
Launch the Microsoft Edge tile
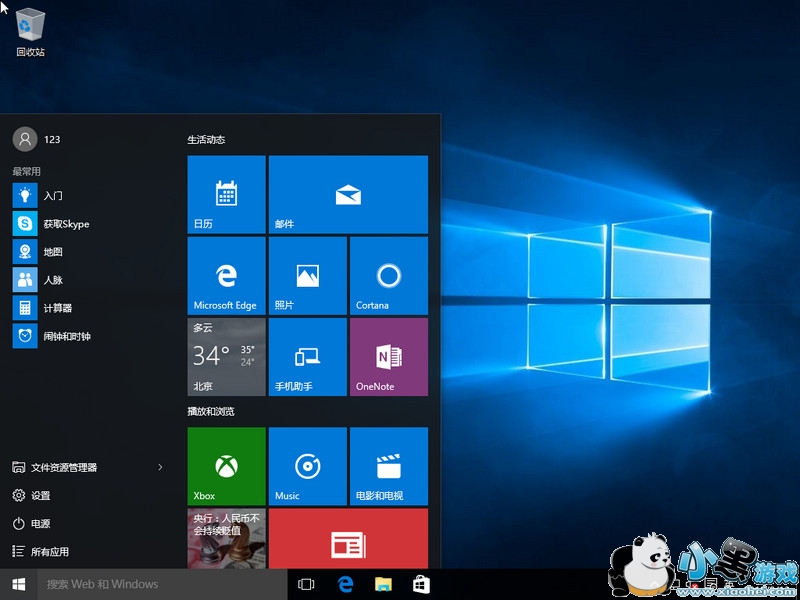tap(226, 275)
